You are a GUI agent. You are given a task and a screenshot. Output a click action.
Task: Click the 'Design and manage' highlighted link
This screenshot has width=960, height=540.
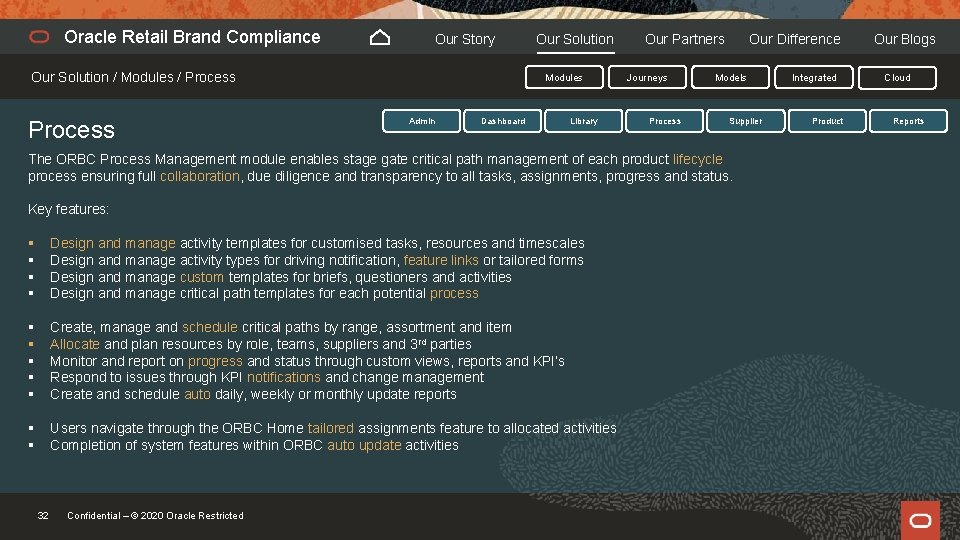(x=113, y=244)
